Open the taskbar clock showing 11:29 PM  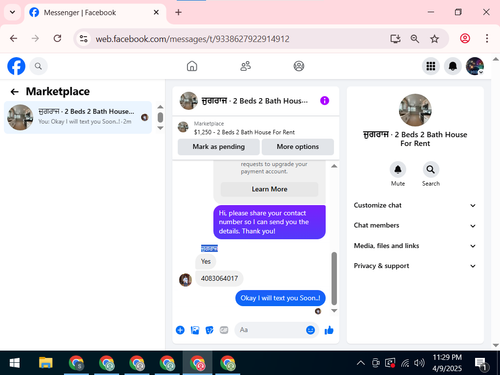(x=447, y=363)
